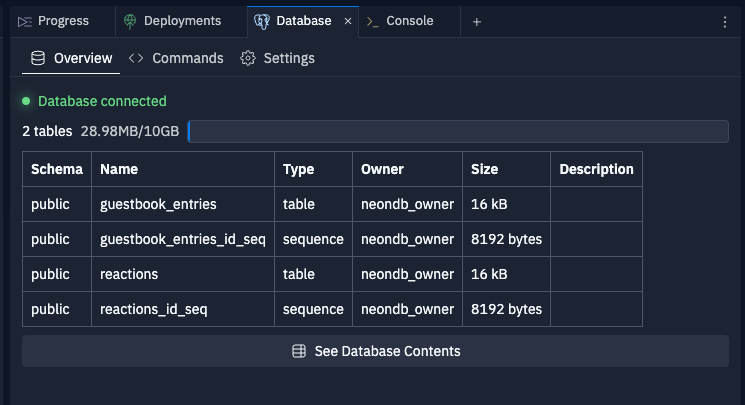This screenshot has width=745, height=405.
Task: Click the Schema column header
Action: pos(57,169)
